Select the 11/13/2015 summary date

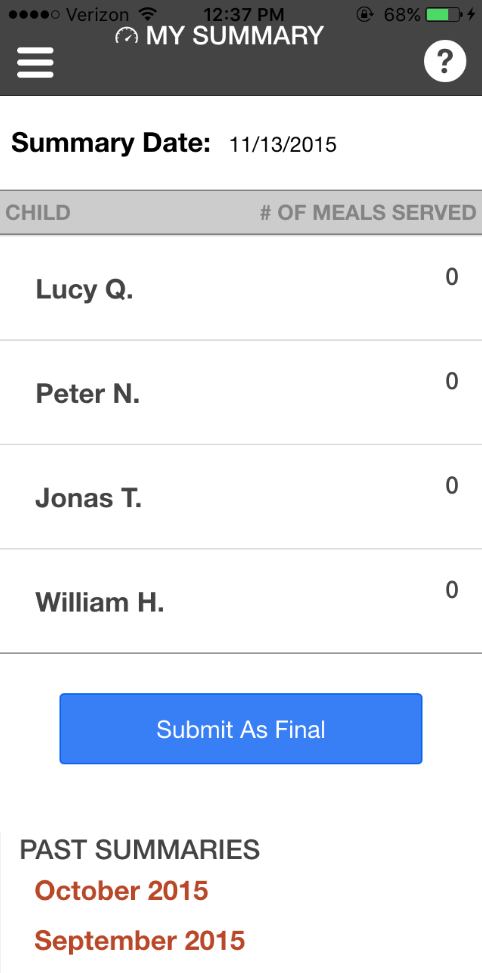(283, 145)
